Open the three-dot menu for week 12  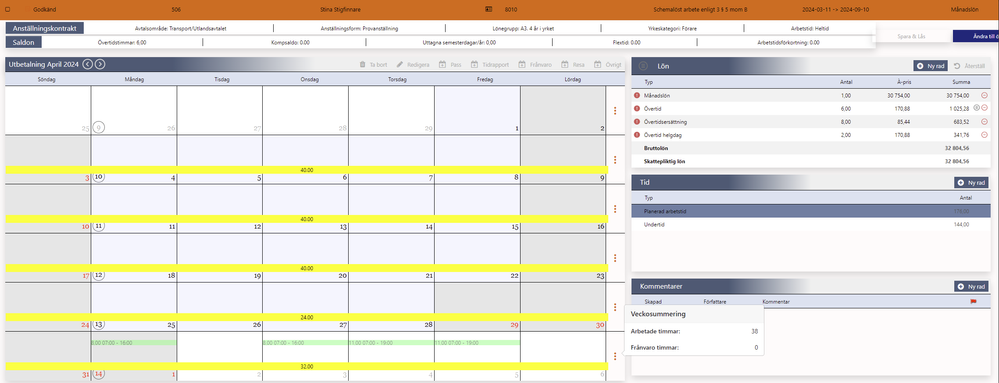tap(615, 258)
